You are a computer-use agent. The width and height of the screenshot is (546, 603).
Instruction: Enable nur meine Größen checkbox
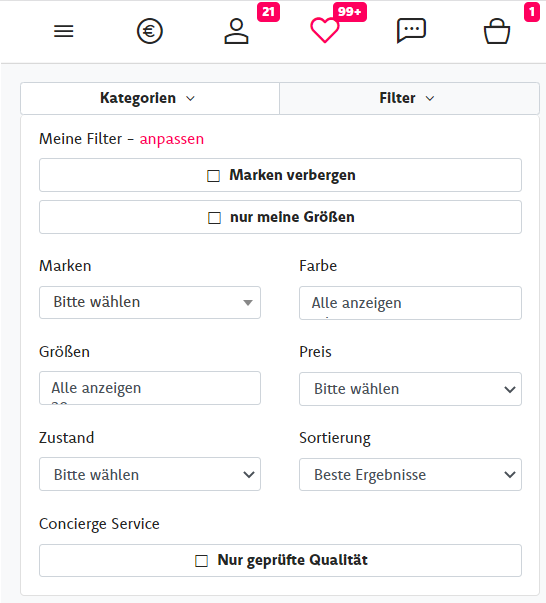pyautogui.click(x=214, y=218)
